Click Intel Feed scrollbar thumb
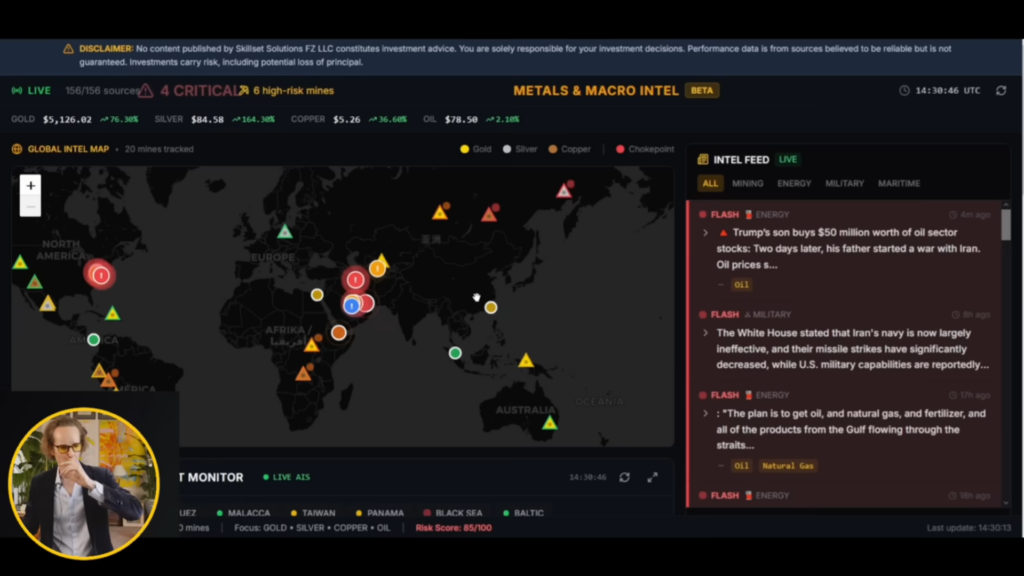The image size is (1024, 576). [1006, 225]
